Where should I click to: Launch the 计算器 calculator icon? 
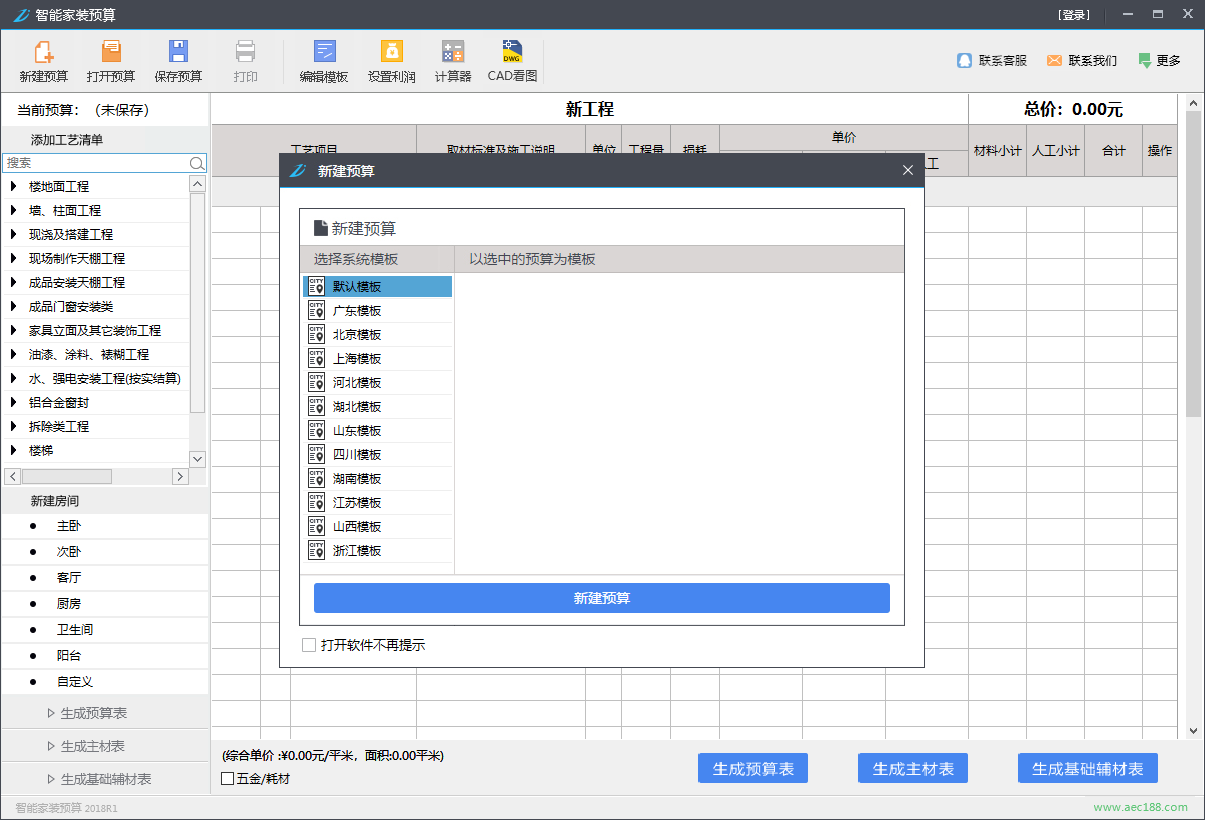453,52
